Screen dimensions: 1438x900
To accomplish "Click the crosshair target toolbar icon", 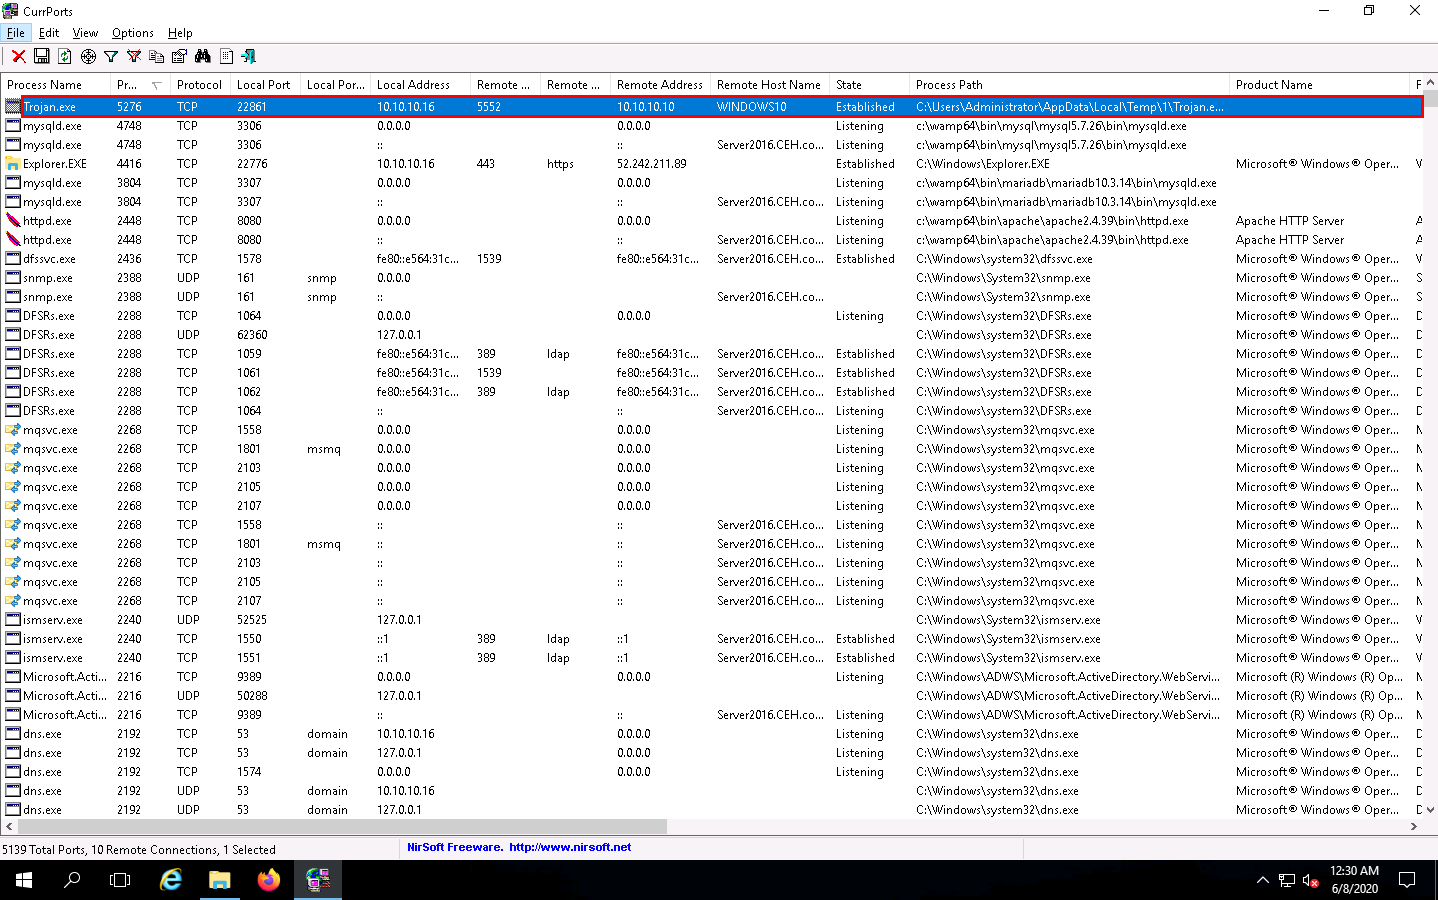I will [x=88, y=57].
